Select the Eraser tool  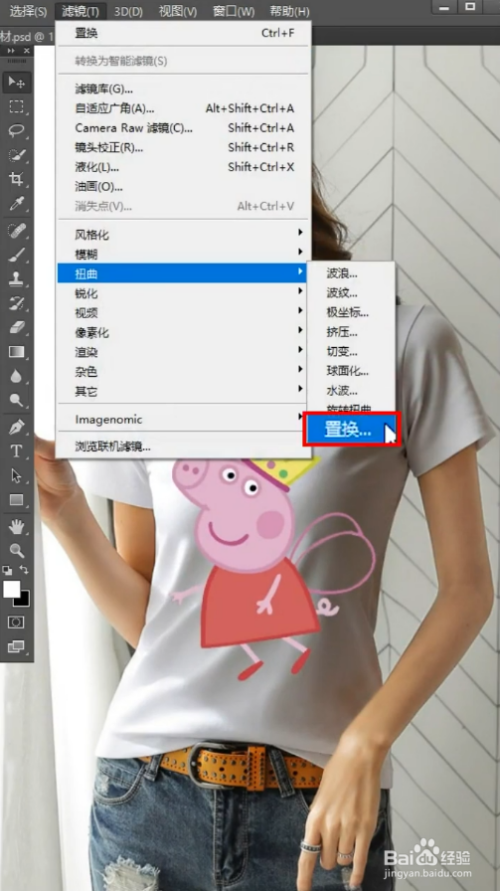click(x=16, y=327)
